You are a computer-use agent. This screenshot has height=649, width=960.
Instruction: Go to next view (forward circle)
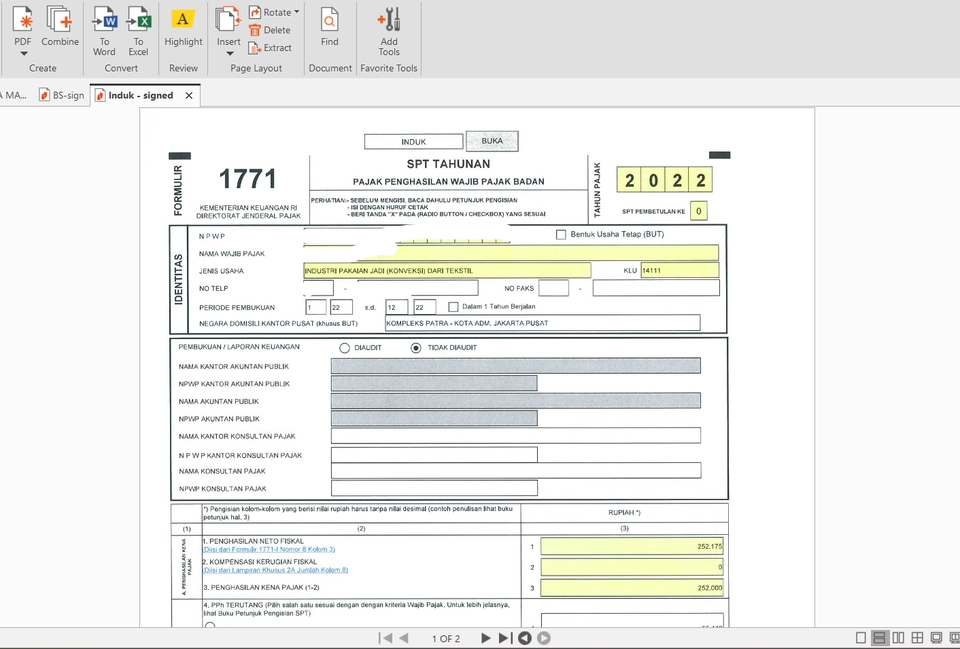pyautogui.click(x=544, y=638)
